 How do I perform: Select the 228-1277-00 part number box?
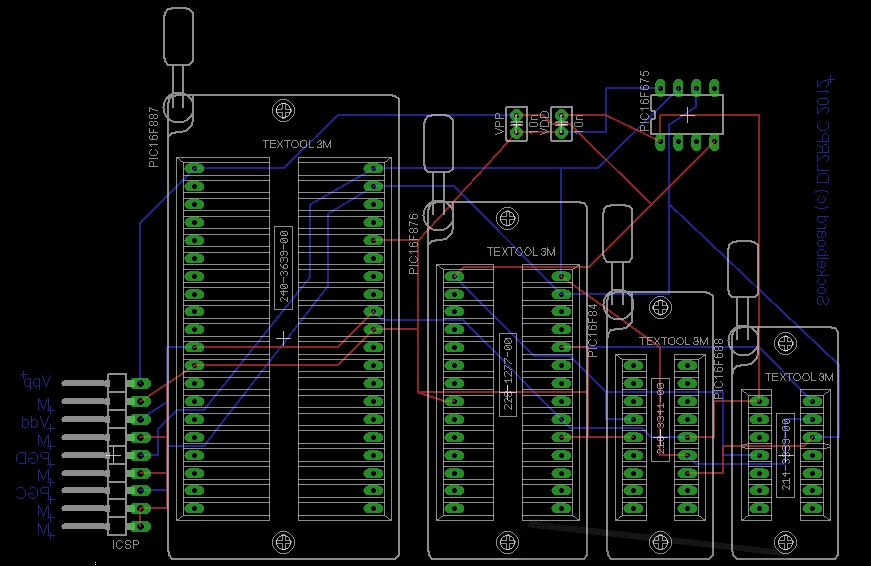click(x=508, y=374)
